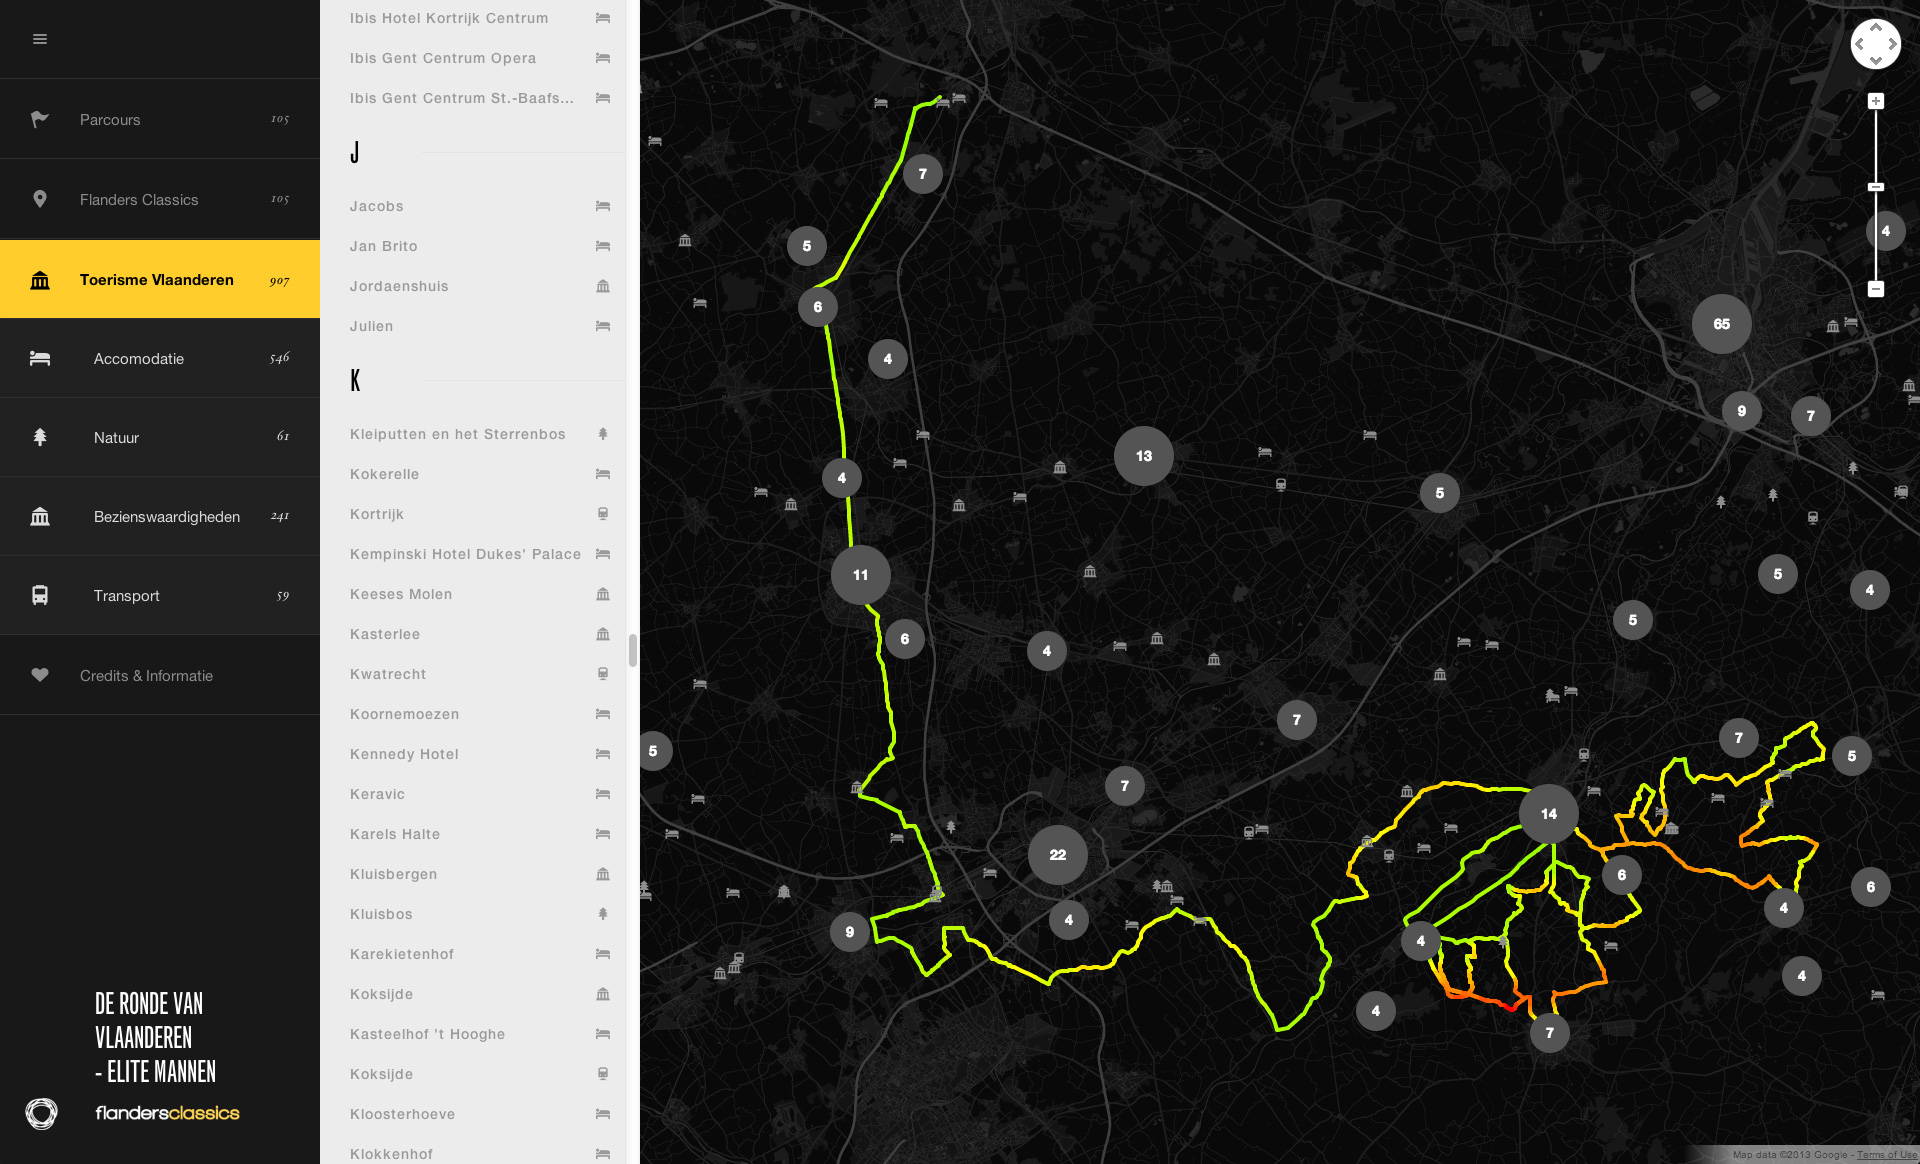Image resolution: width=1920 pixels, height=1164 pixels.
Task: Click the Natuur tree icon
Action: pyautogui.click(x=40, y=437)
